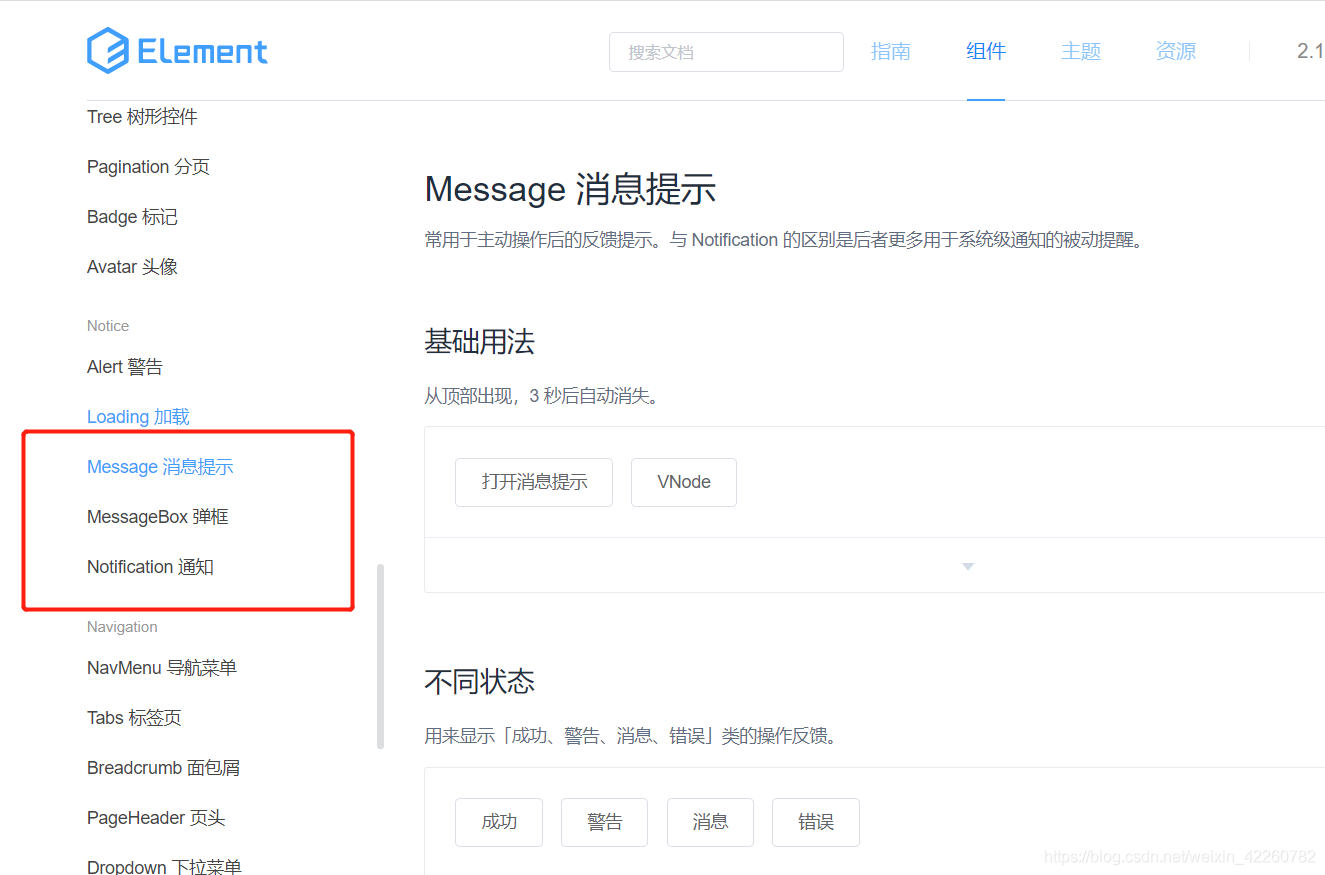Go to Badge 标记 page
Image resolution: width=1325 pixels, height=875 pixels.
(x=132, y=217)
